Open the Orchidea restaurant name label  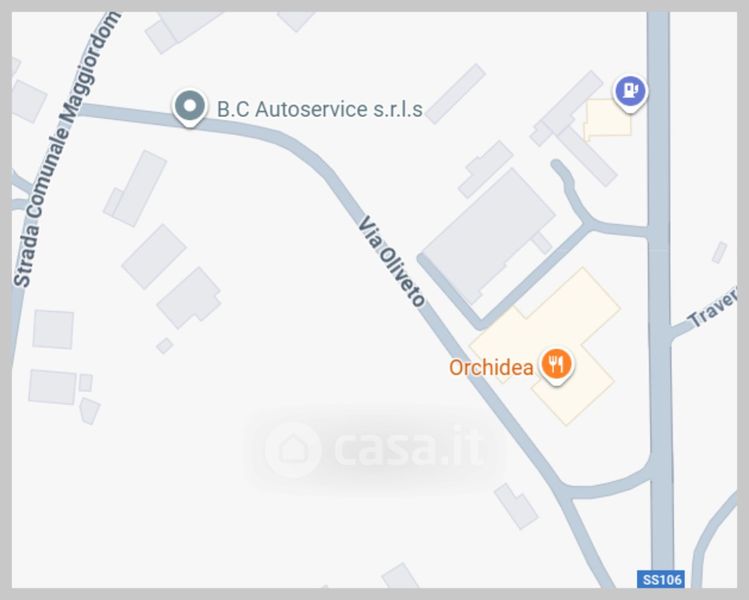coord(492,367)
